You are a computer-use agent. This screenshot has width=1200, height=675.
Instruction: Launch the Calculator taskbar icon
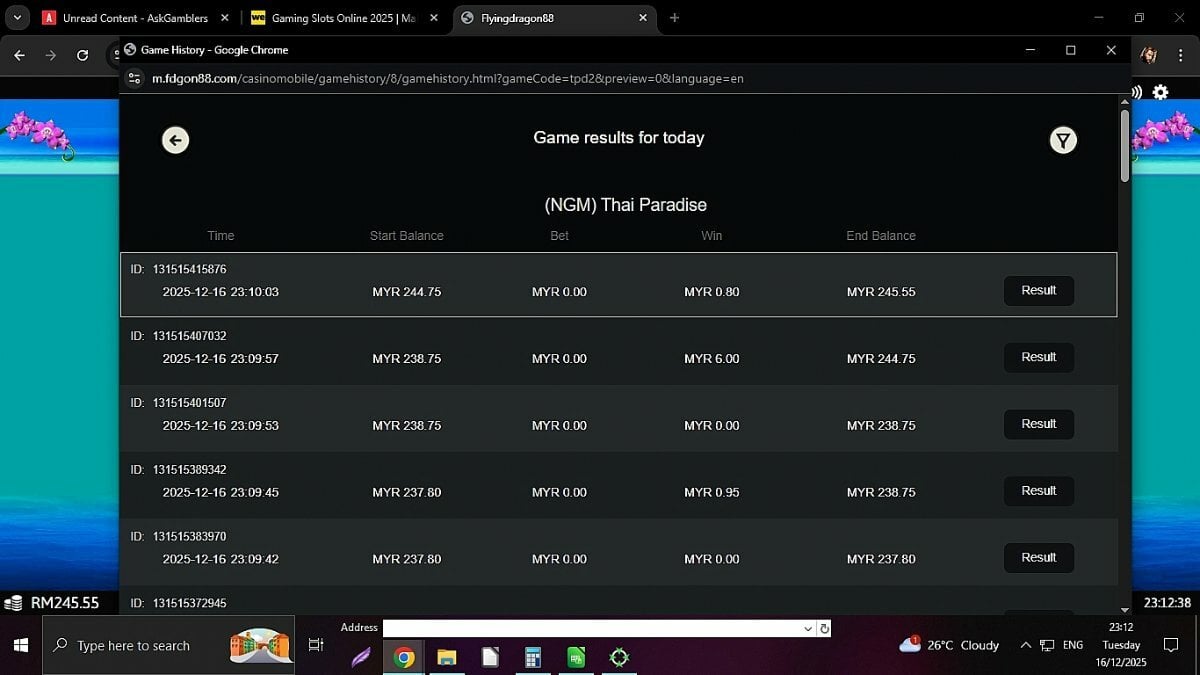(x=533, y=657)
